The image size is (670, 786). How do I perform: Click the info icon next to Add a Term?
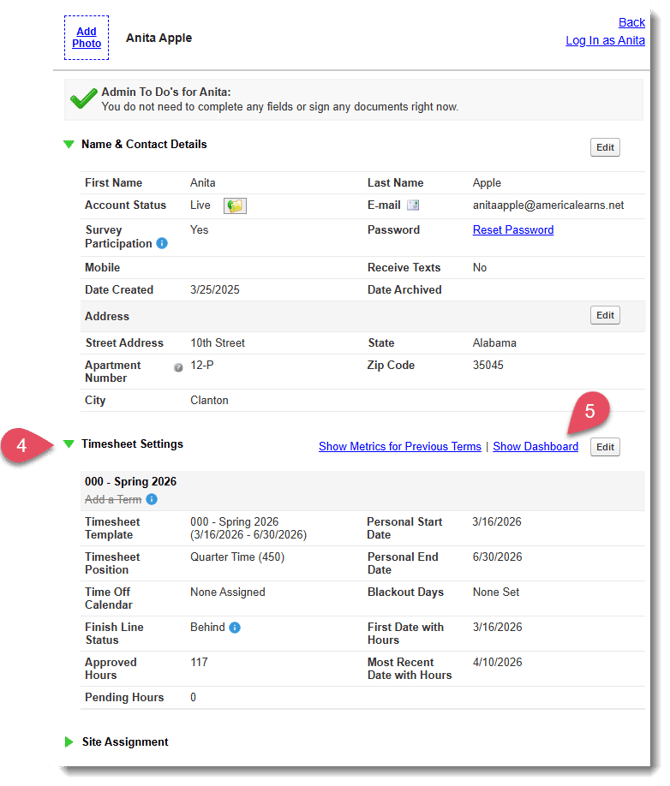(152, 499)
